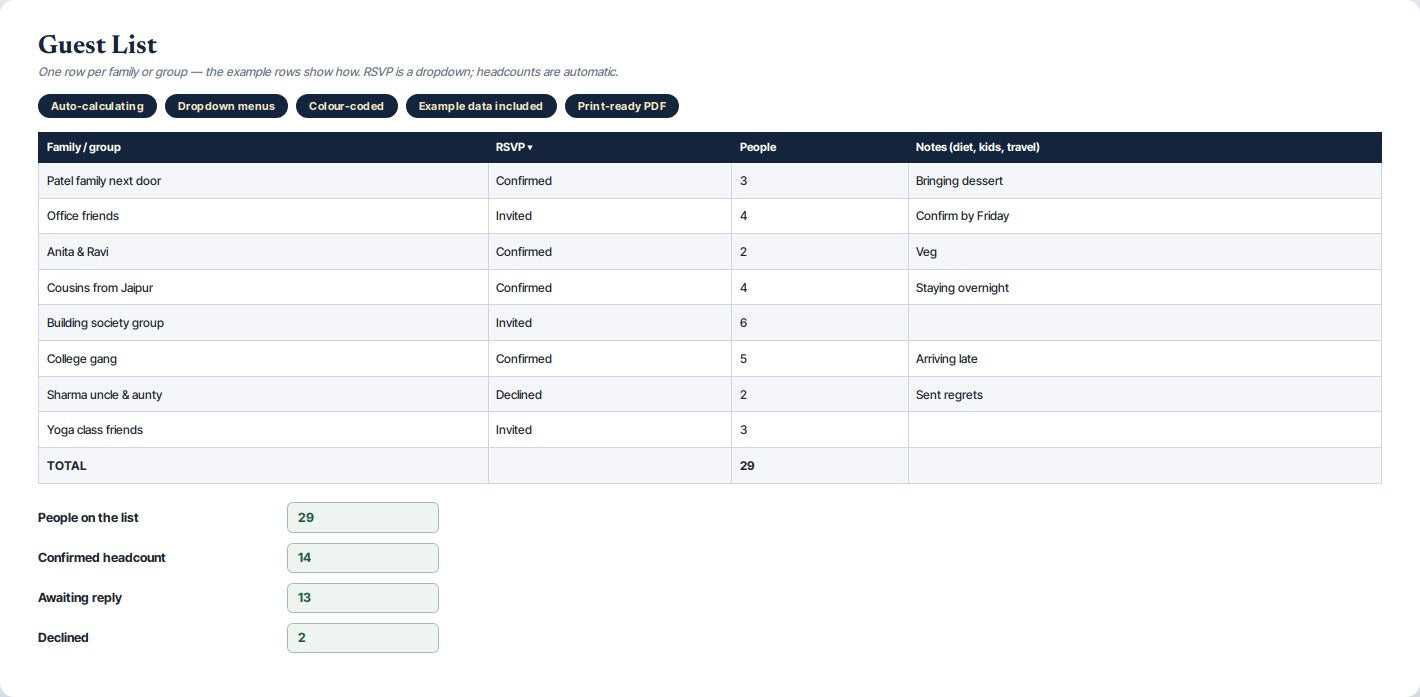
Task: Select the Confirm by Friday note
Action: (x=1145, y=216)
